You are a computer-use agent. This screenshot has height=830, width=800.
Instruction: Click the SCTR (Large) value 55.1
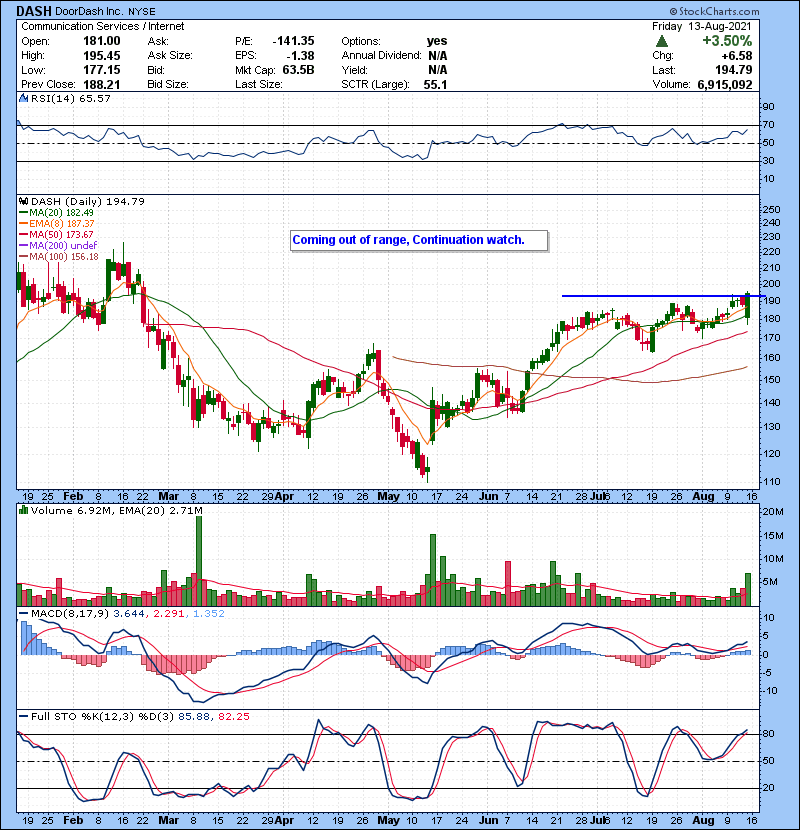435,85
